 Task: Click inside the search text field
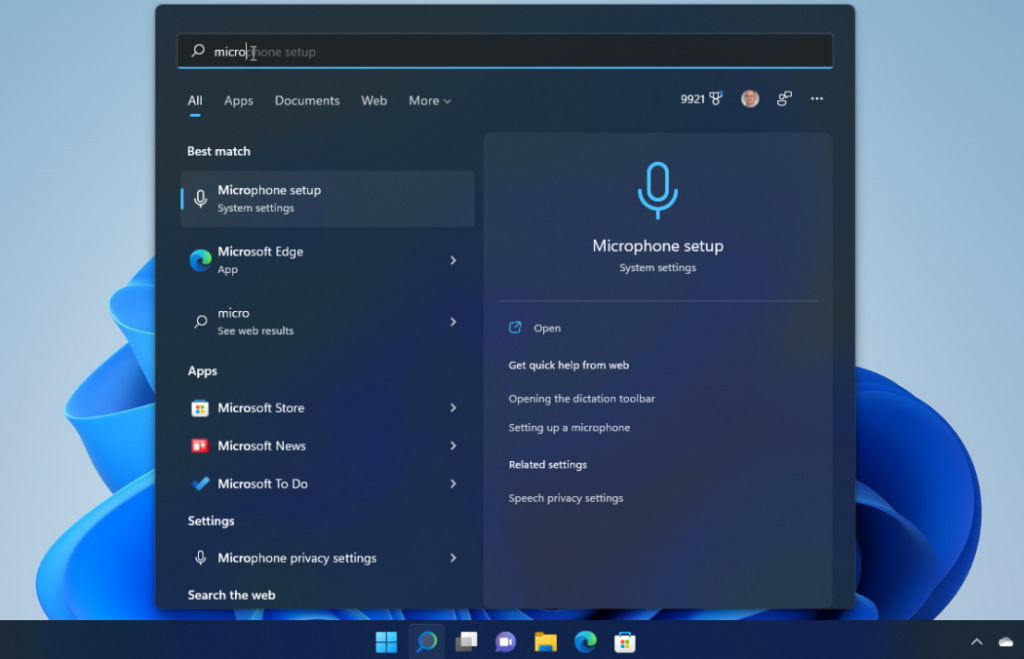pyautogui.click(x=500, y=52)
